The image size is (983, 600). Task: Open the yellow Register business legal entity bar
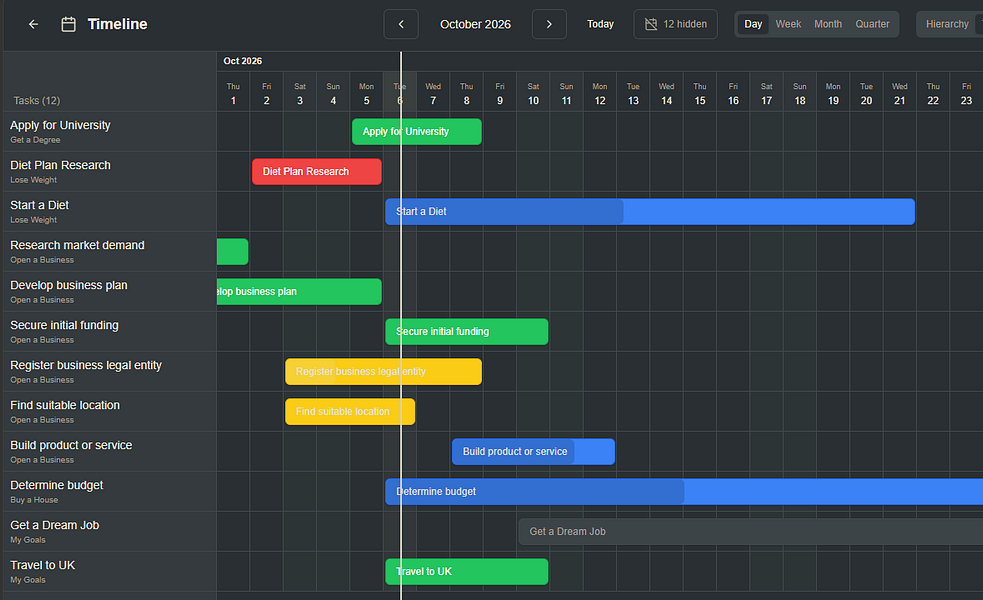[x=384, y=372]
